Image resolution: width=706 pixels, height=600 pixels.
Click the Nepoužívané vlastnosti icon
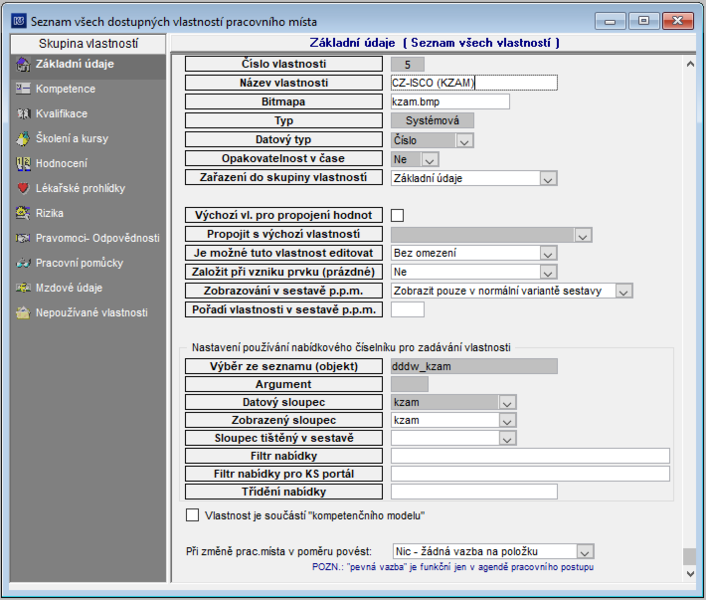(23, 312)
